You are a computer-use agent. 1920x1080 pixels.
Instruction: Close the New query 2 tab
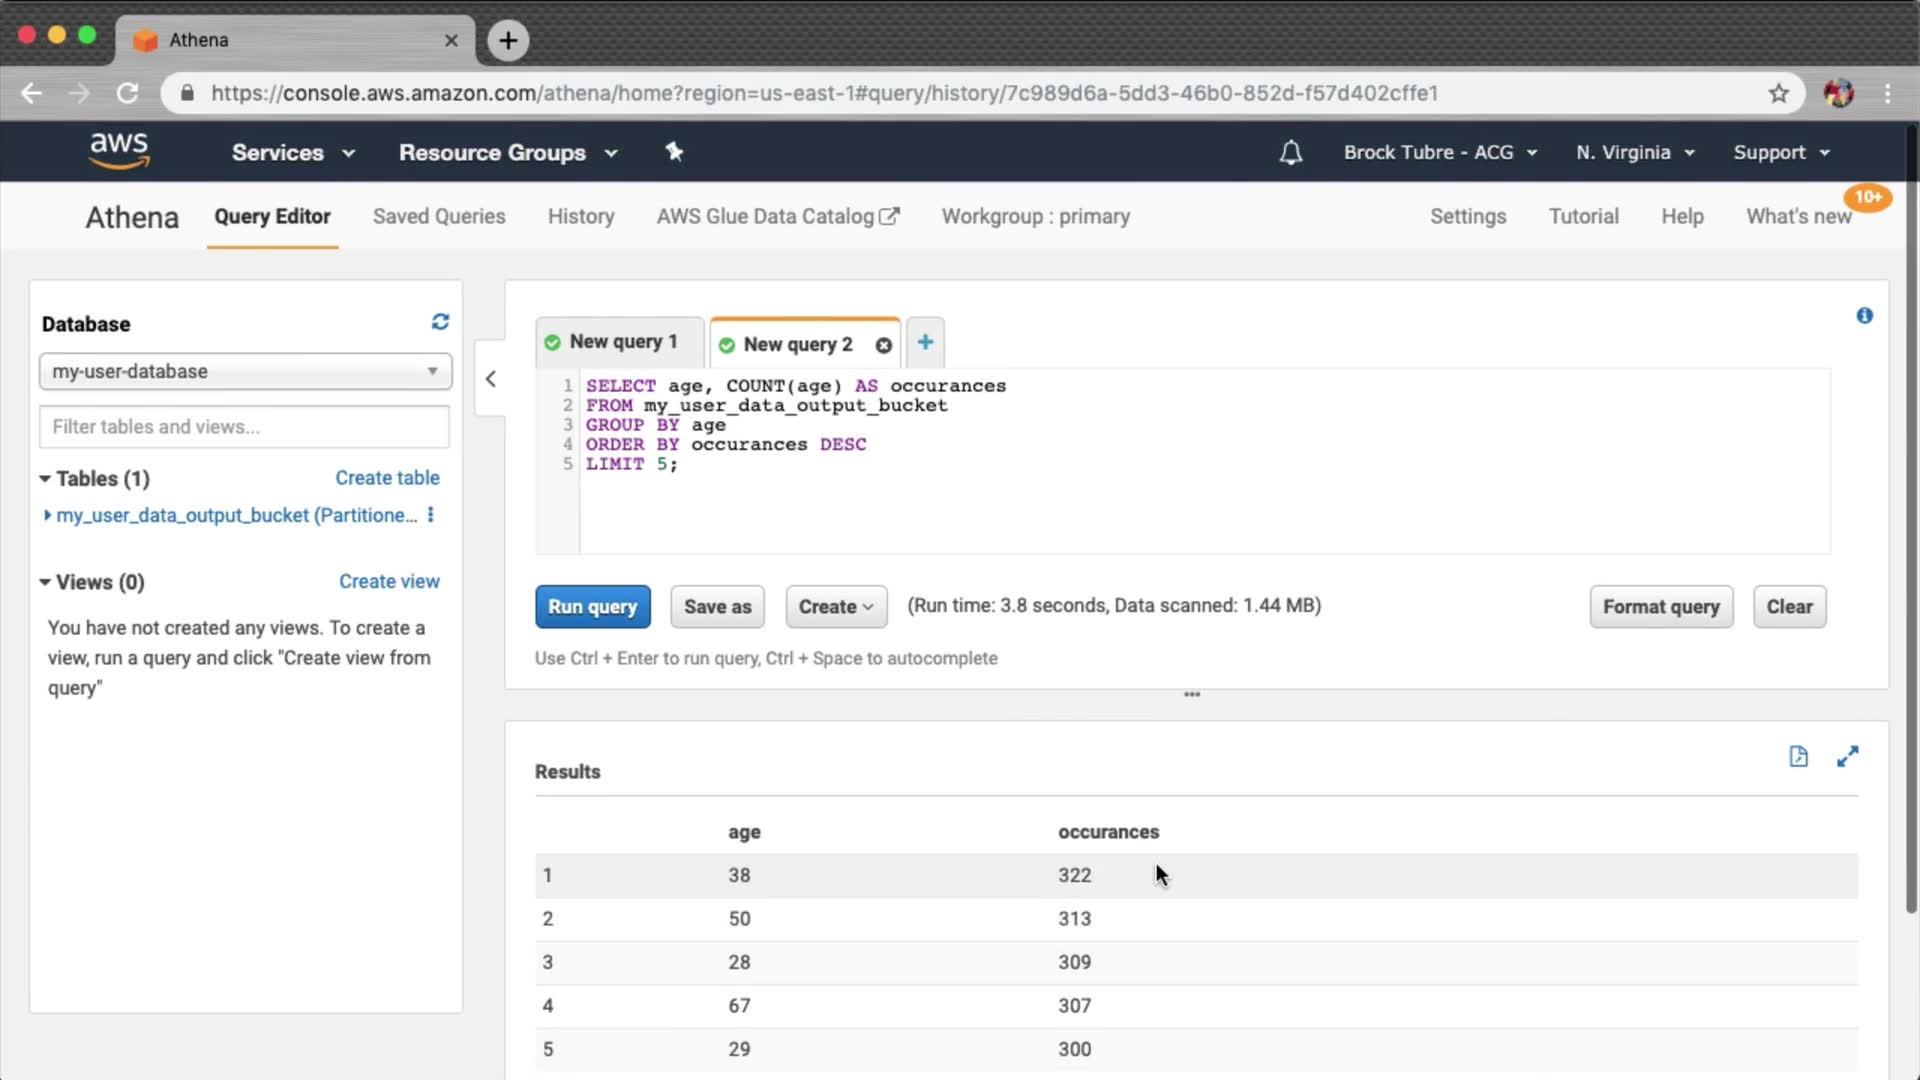(x=883, y=345)
